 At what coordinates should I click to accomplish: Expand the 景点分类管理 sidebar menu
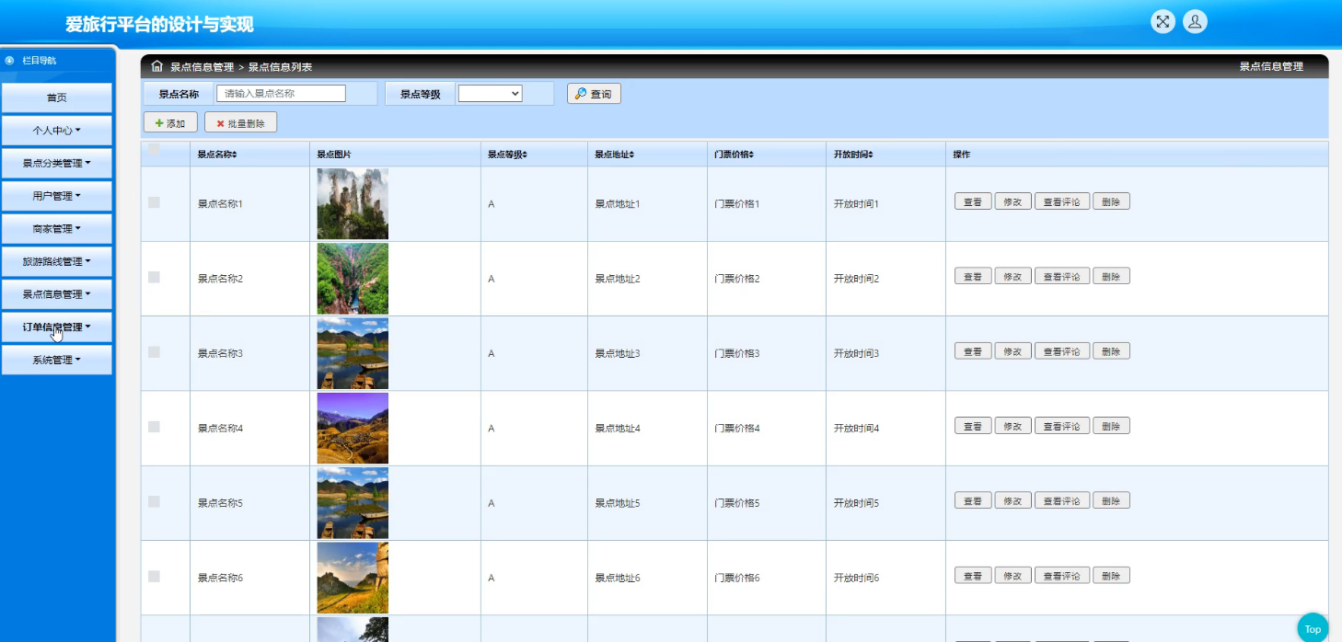[x=57, y=163]
